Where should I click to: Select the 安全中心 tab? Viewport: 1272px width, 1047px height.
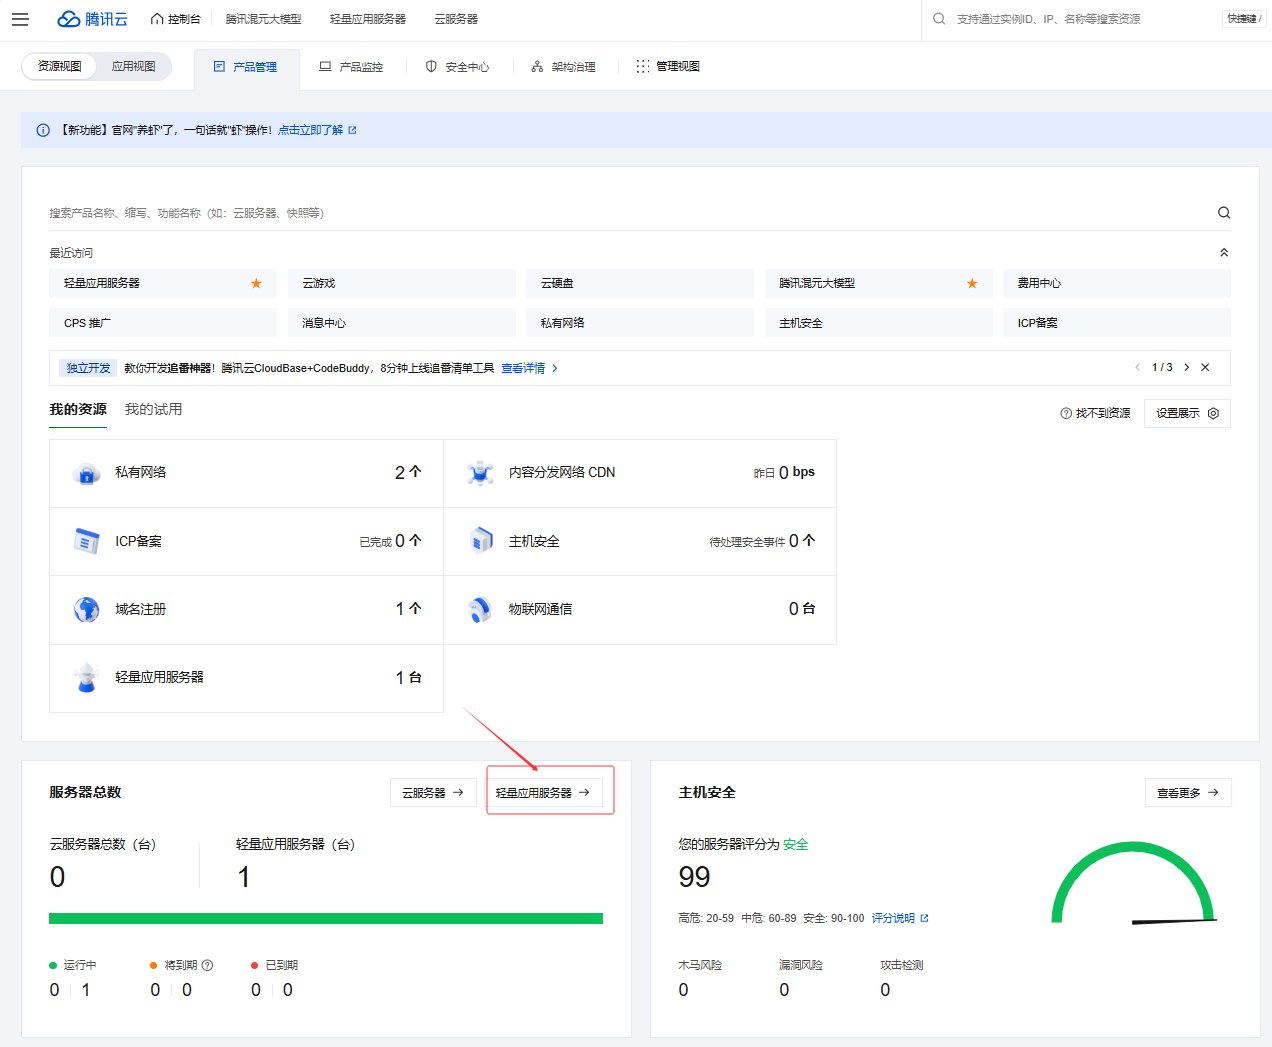pyautogui.click(x=457, y=67)
